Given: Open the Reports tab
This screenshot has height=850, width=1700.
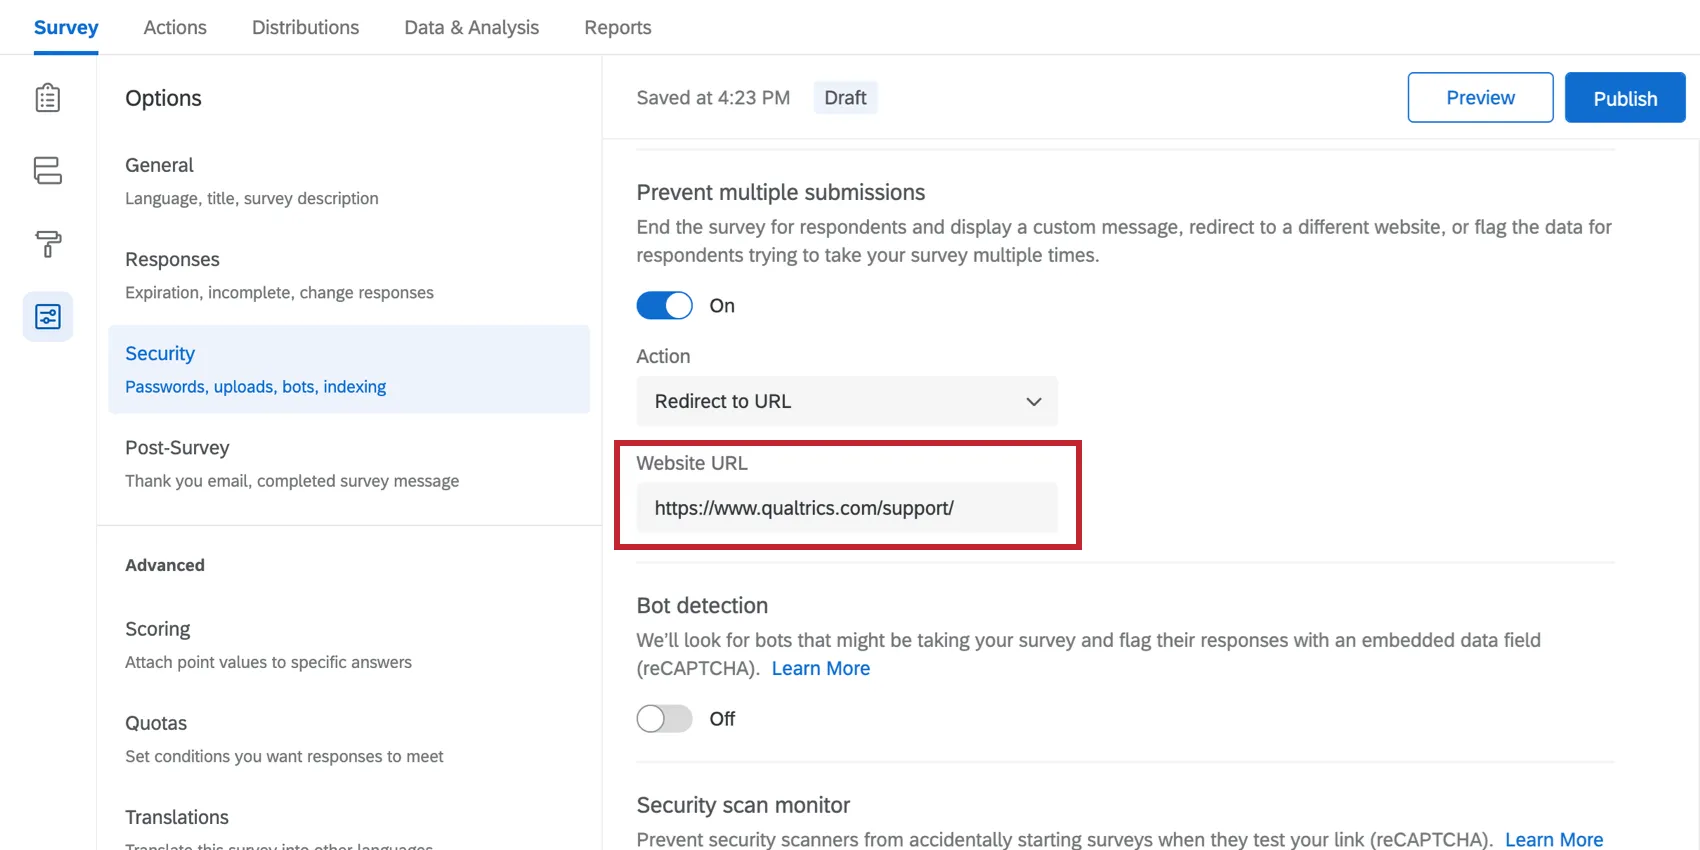Looking at the screenshot, I should coord(618,28).
